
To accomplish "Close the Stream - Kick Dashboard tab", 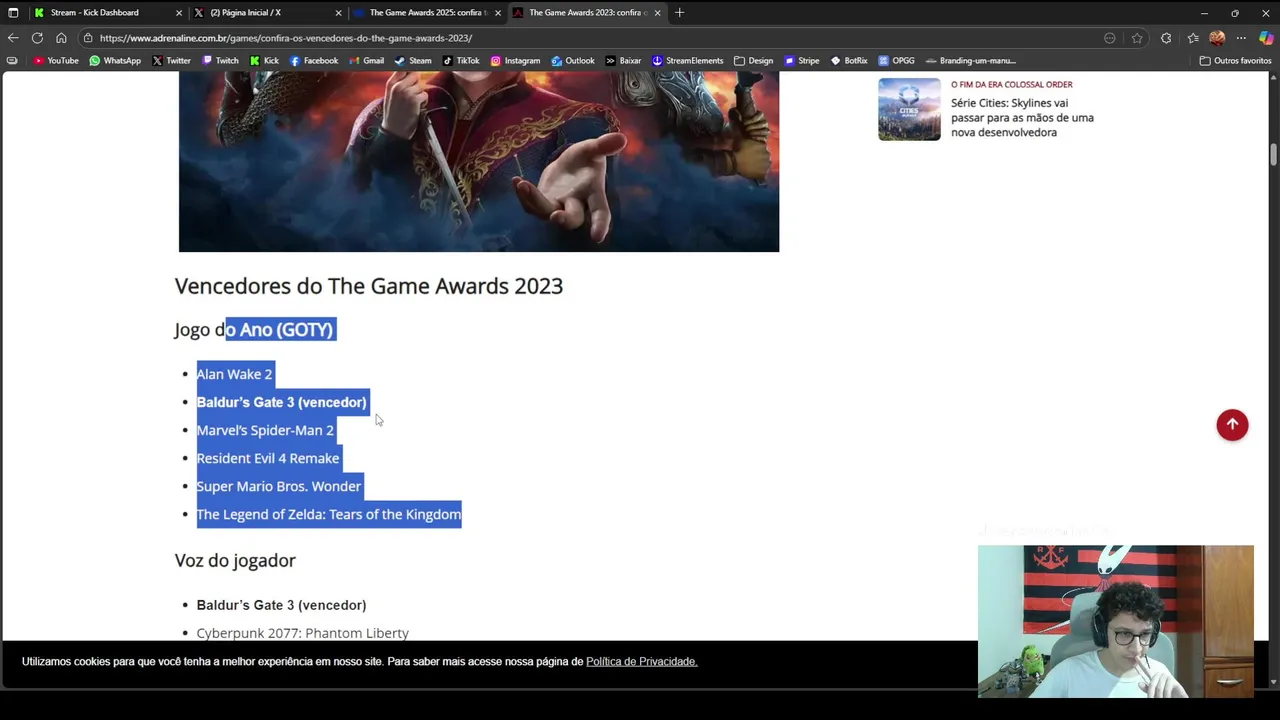I will [179, 13].
